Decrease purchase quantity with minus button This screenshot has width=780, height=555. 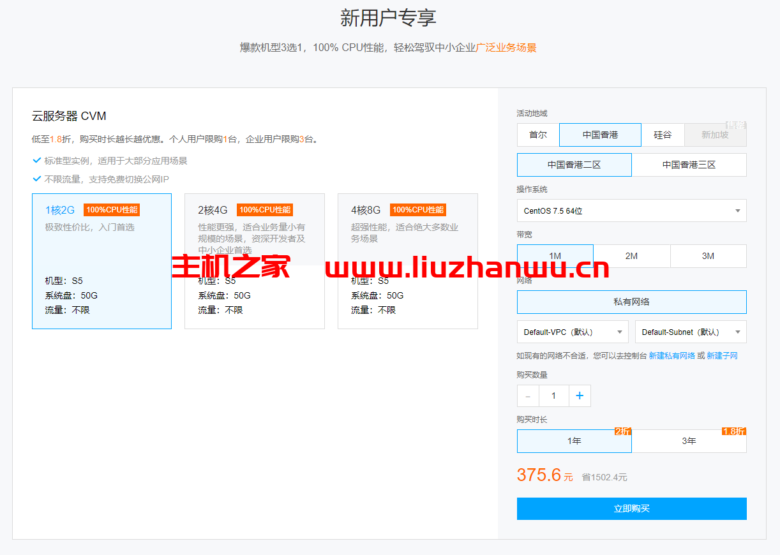point(528,396)
